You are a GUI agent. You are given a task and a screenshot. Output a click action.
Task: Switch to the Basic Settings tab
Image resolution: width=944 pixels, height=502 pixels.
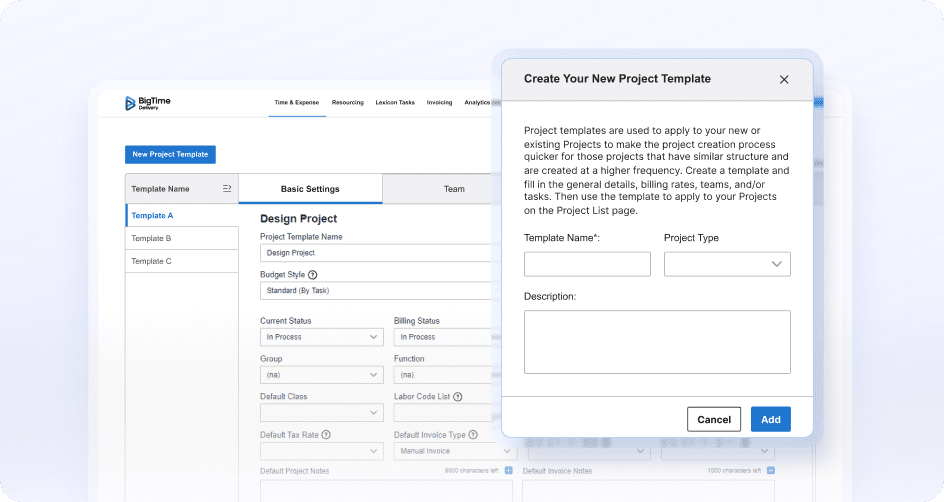310,189
